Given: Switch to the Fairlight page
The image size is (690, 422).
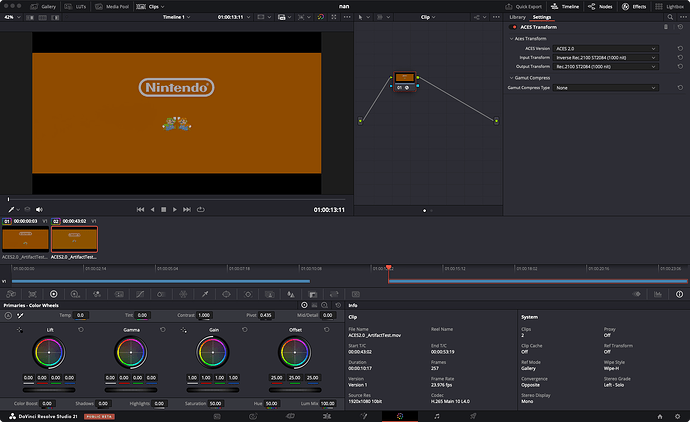Looking at the screenshot, I should (437, 416).
